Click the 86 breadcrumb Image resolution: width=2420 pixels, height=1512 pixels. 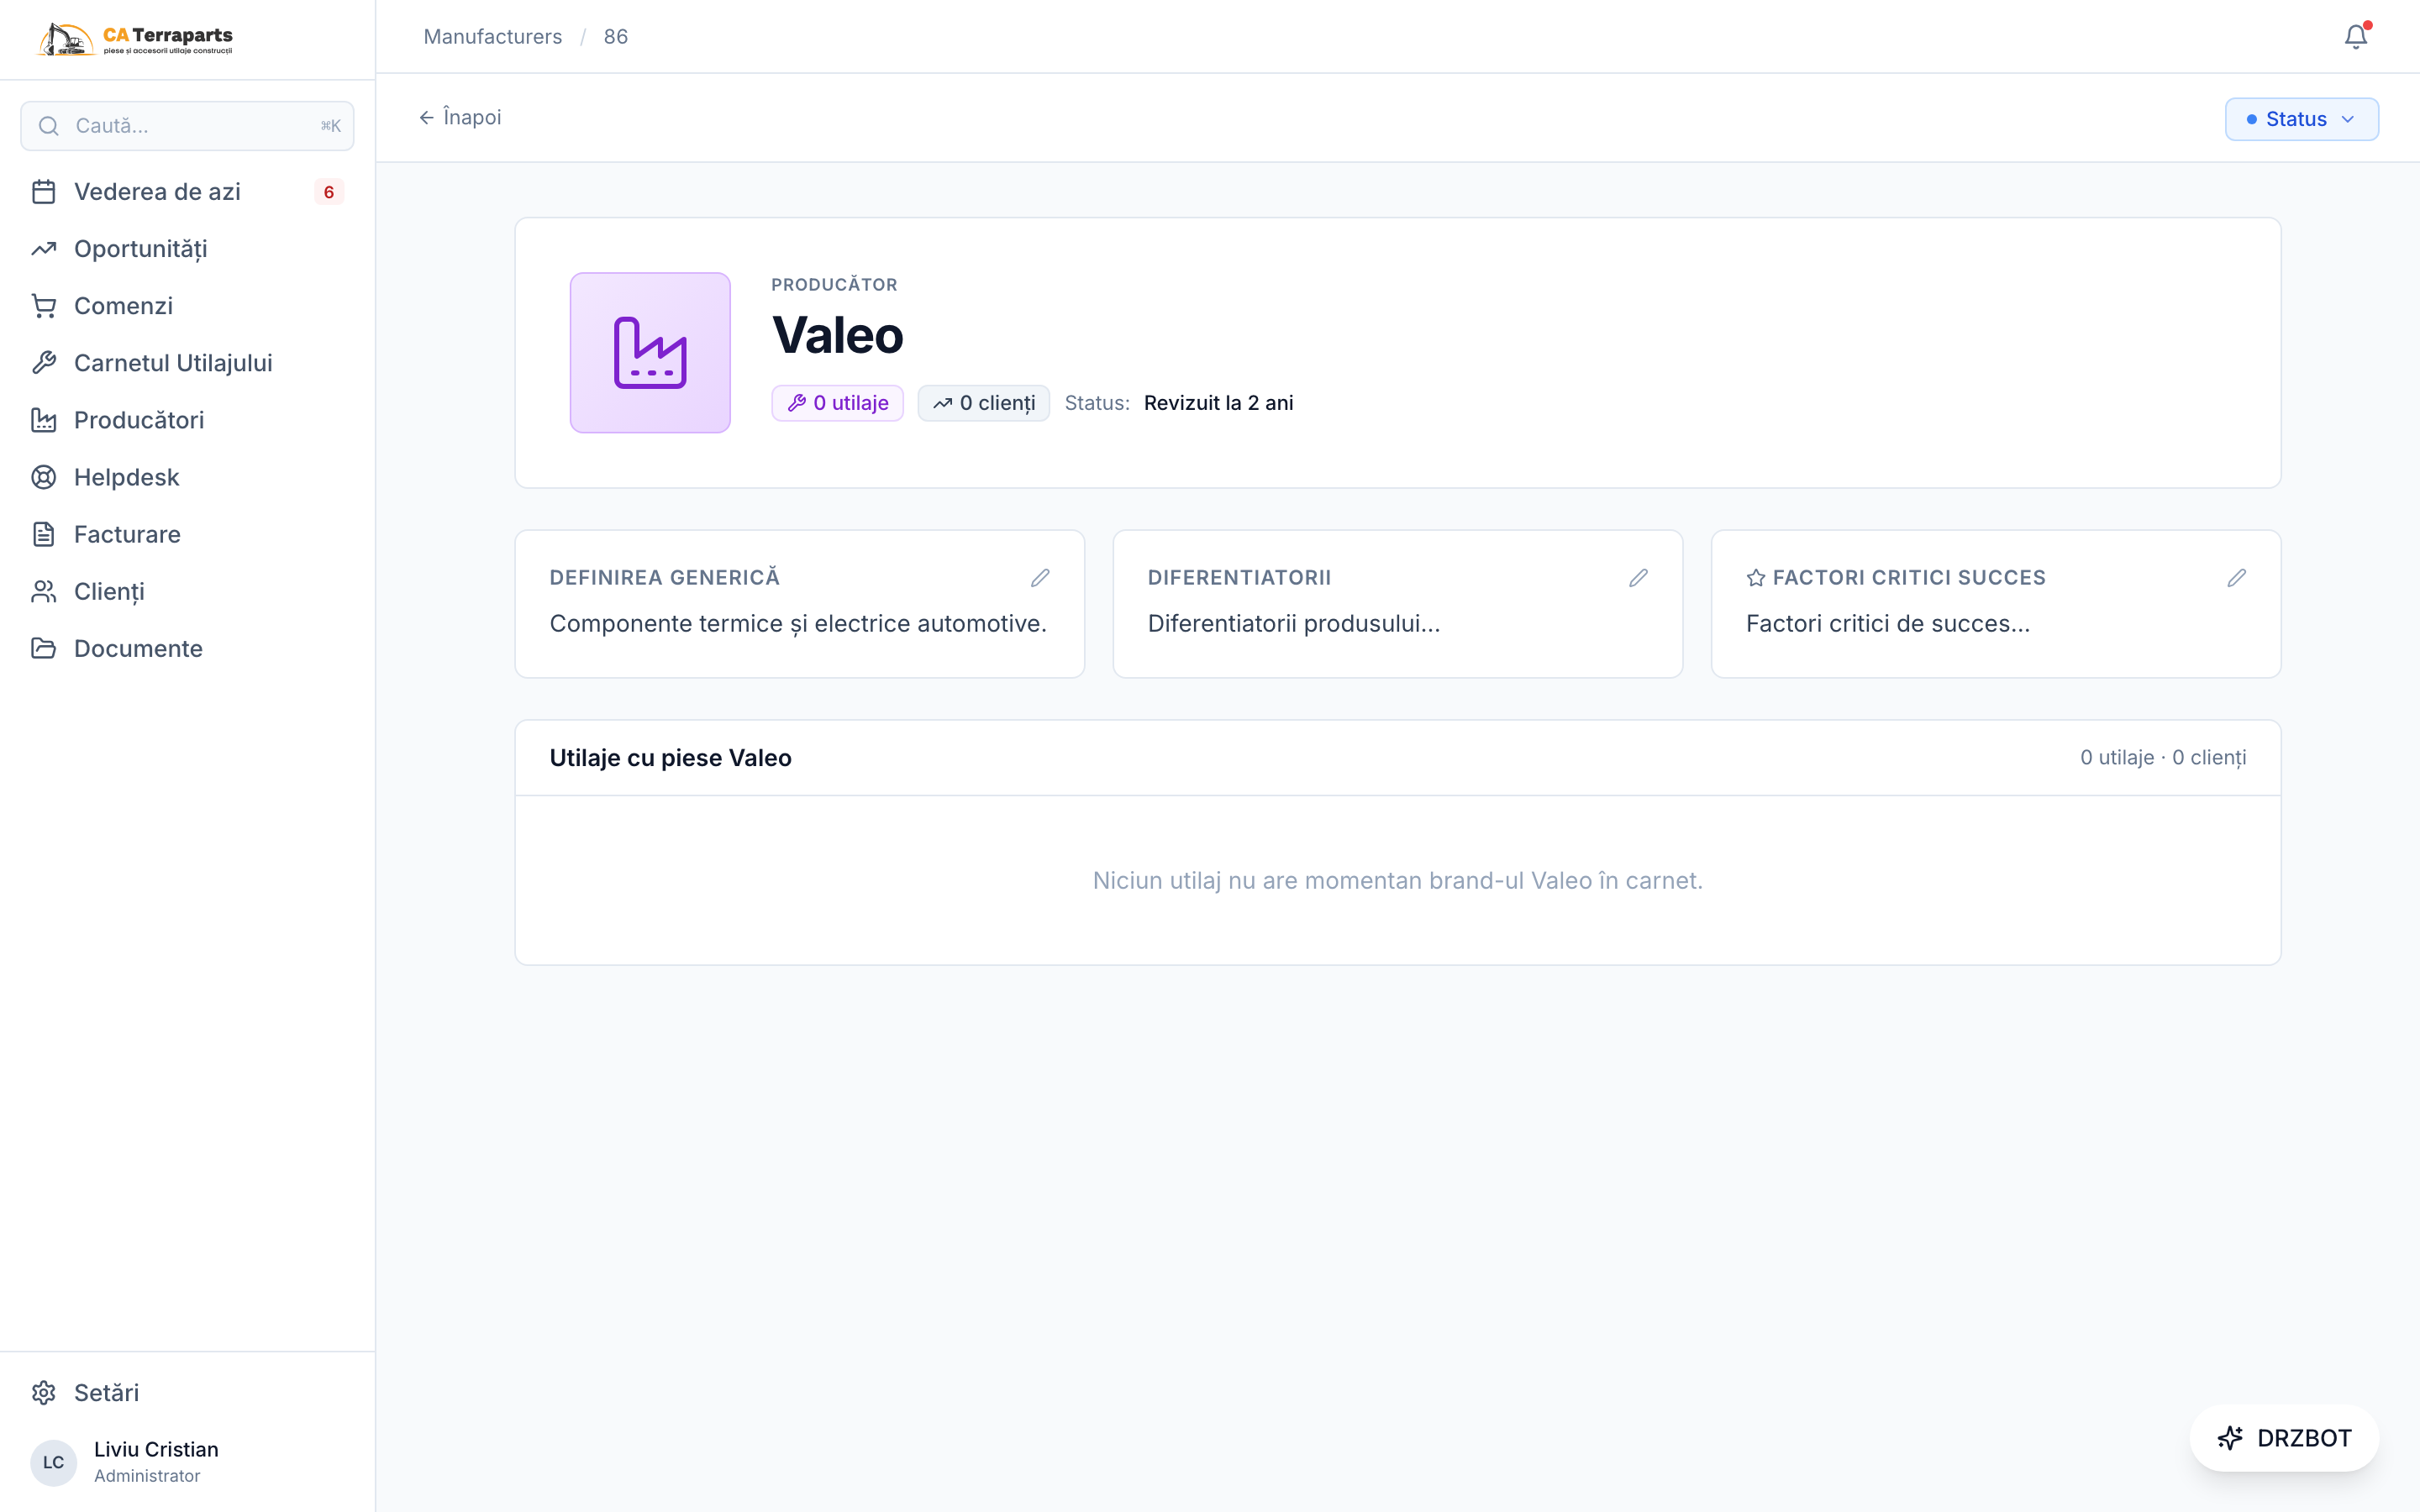616,37
